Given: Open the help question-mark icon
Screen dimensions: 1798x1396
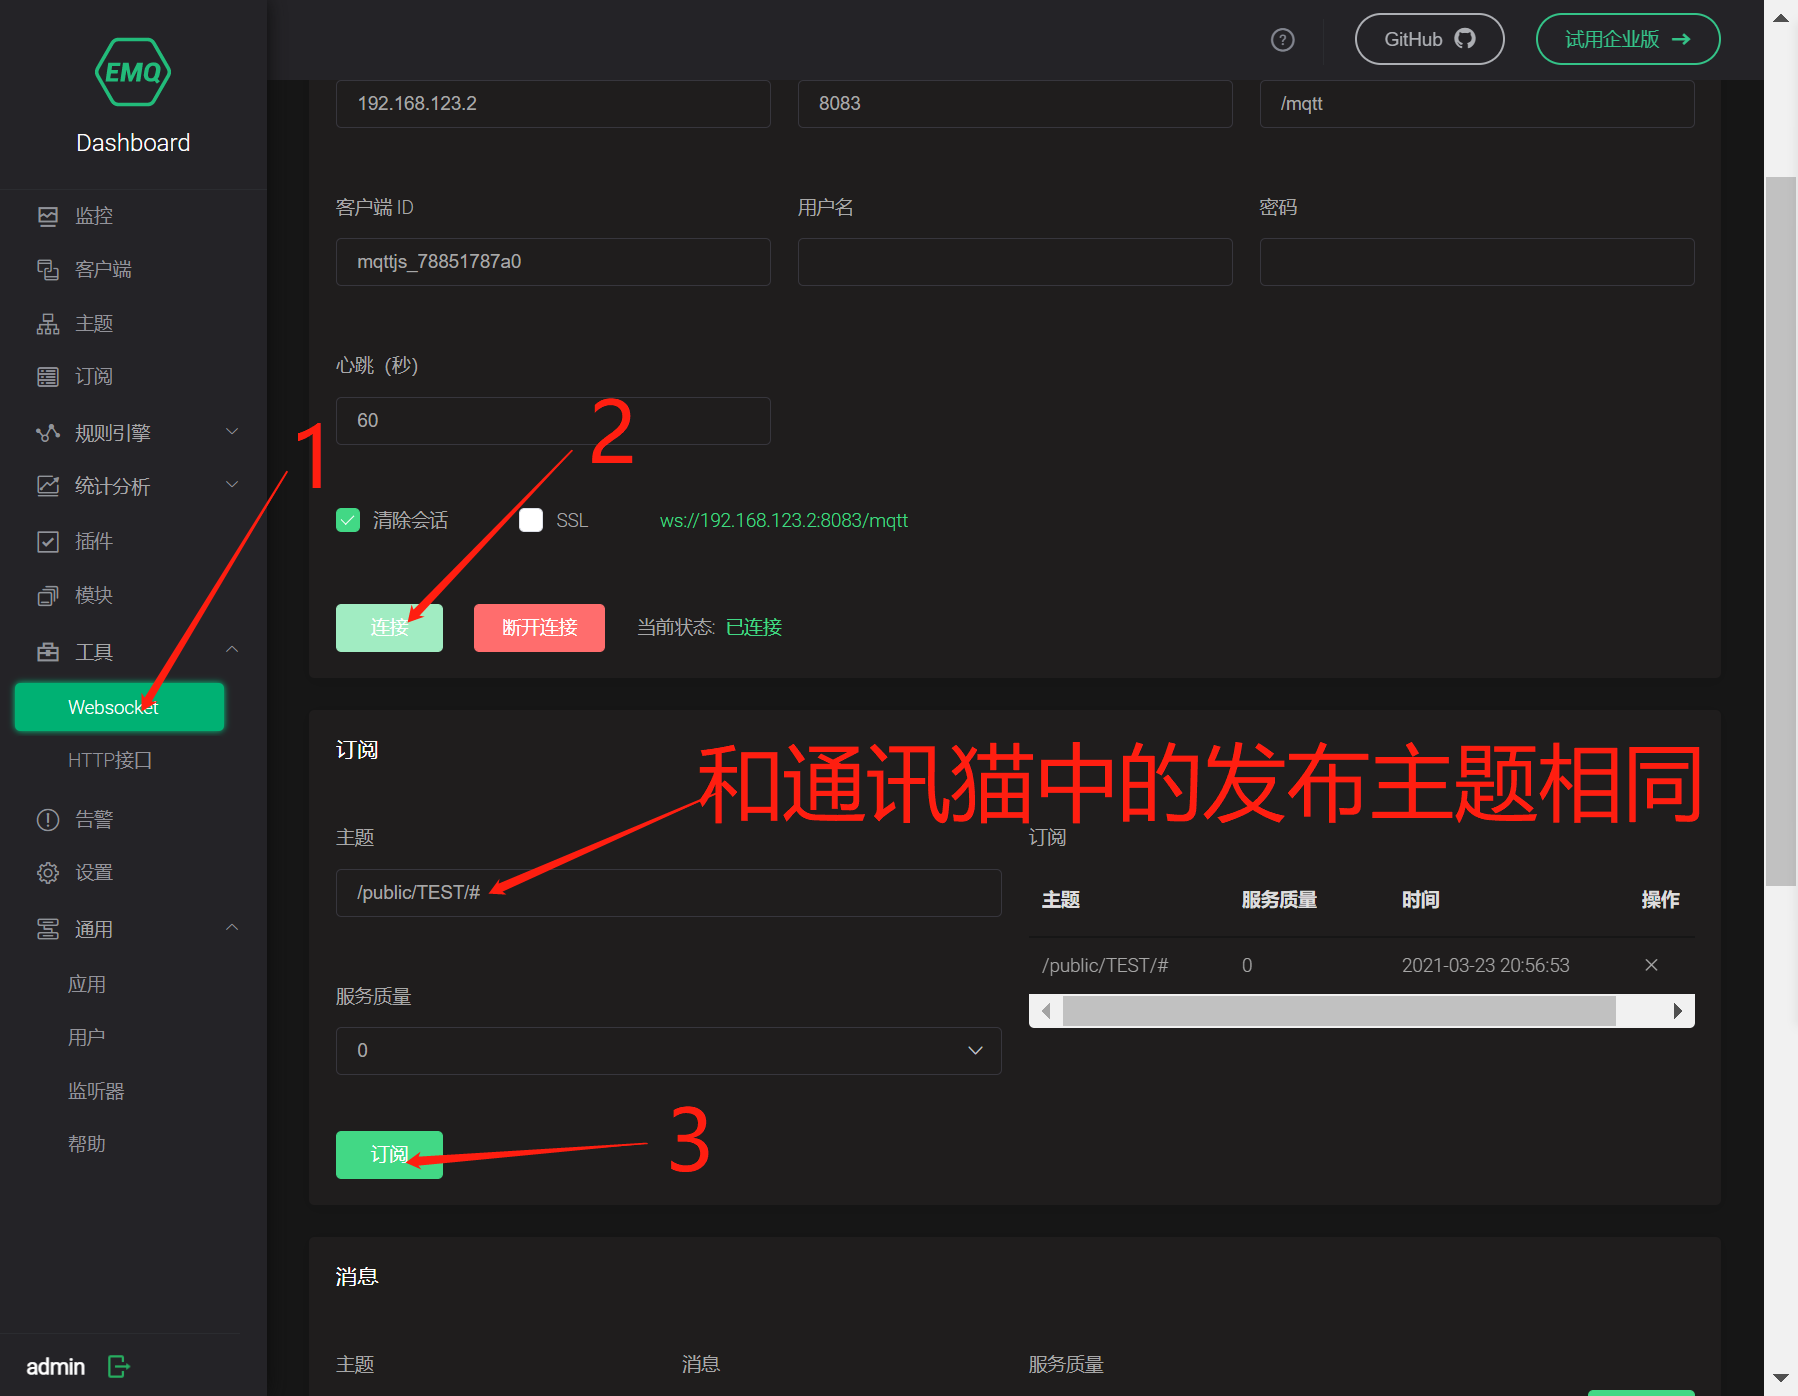Looking at the screenshot, I should coord(1282,40).
